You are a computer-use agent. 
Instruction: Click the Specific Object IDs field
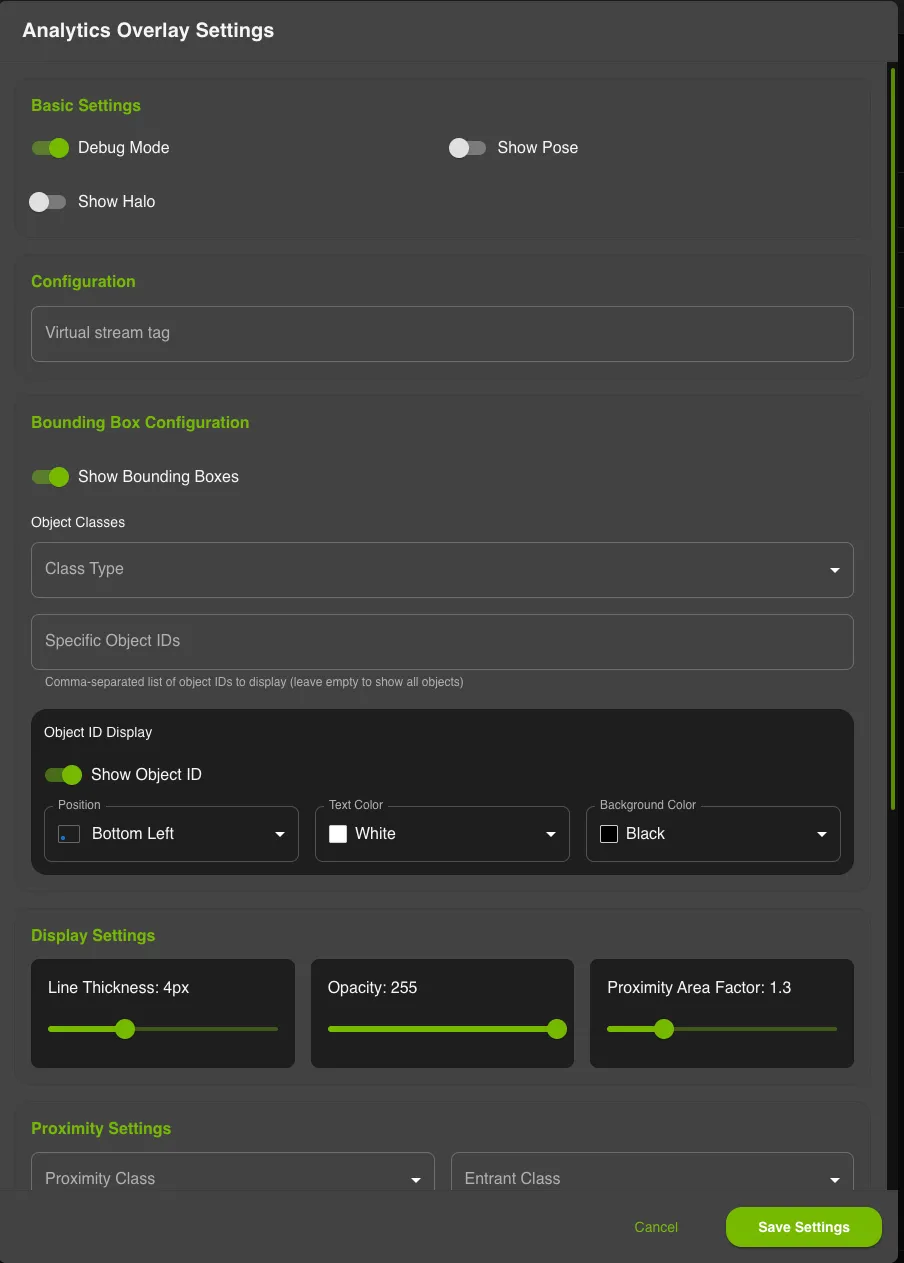[x=442, y=642]
